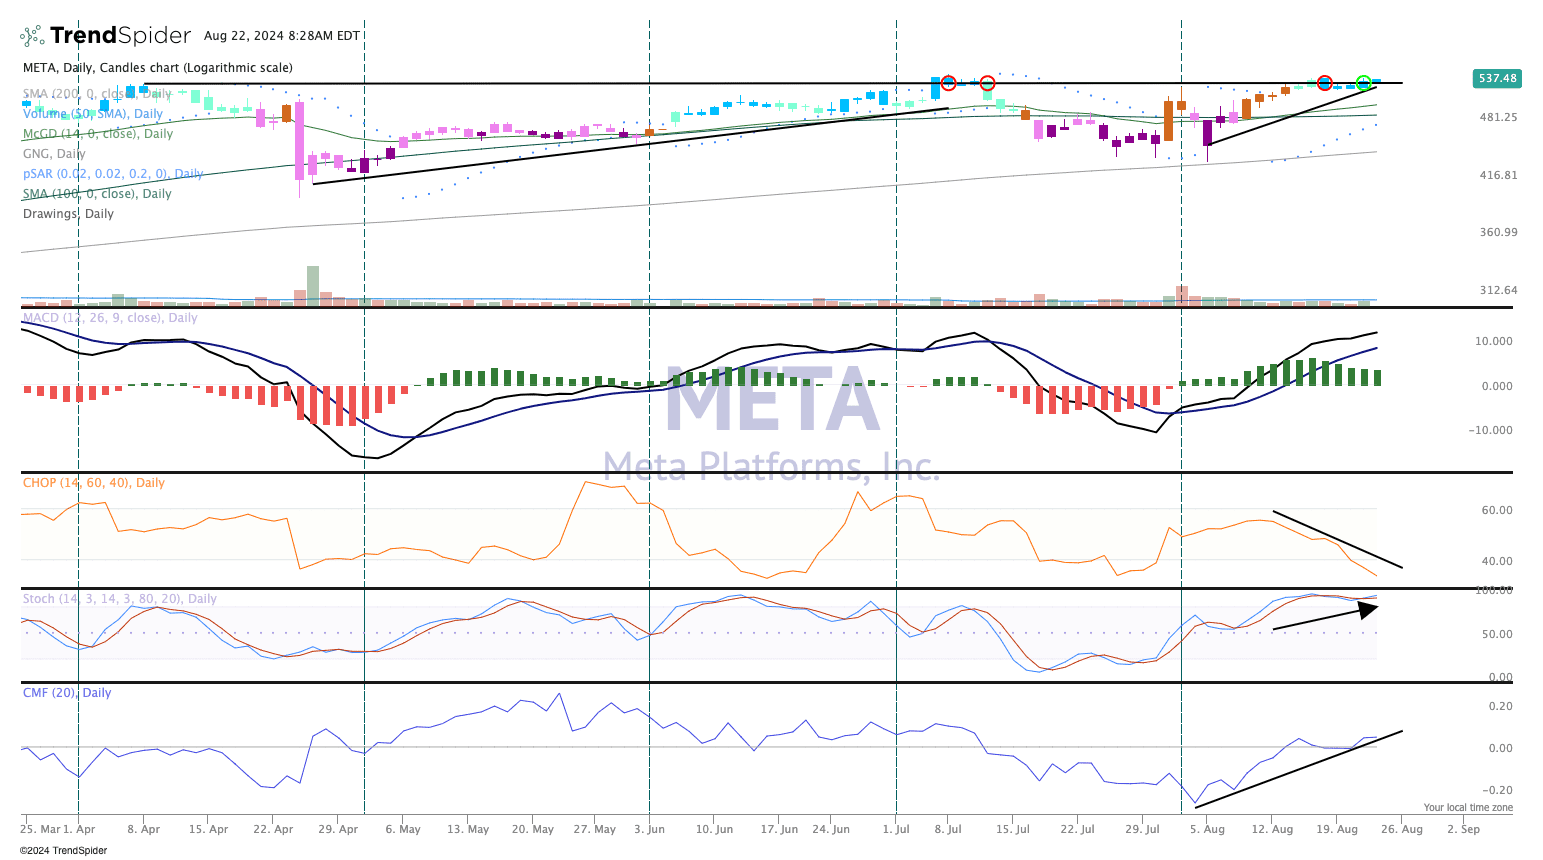
Task: Click the 17. Jun date axis label
Action: 779,829
